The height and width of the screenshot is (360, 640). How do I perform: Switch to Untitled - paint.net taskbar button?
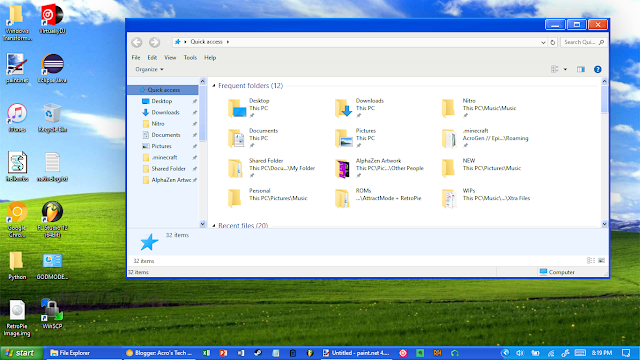pos(356,353)
